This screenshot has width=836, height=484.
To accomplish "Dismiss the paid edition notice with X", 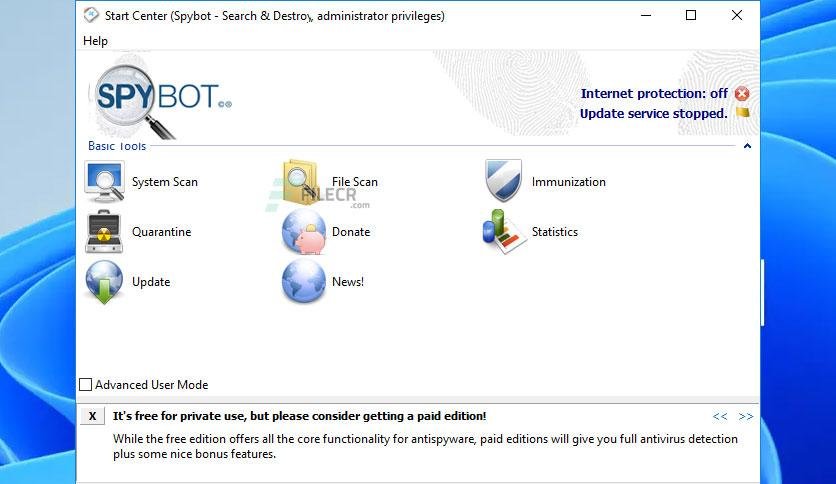I will tap(92, 416).
